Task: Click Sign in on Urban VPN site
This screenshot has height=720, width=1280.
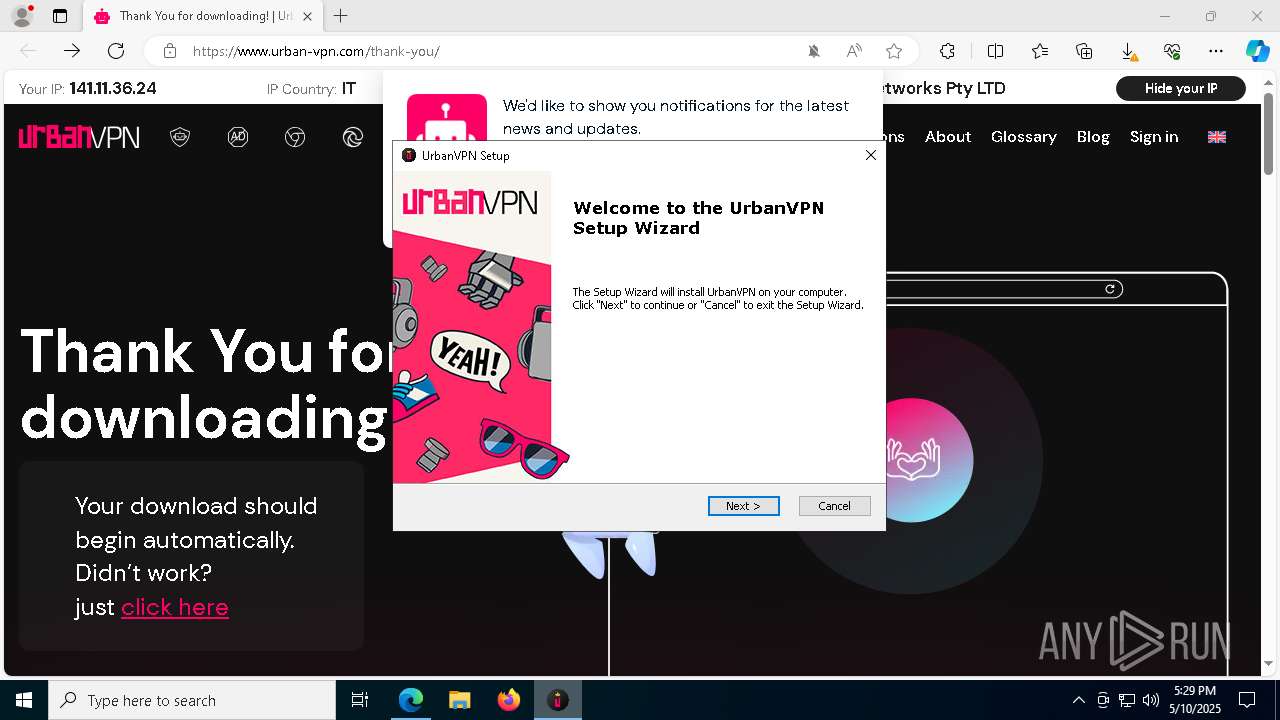Action: 1154,137
